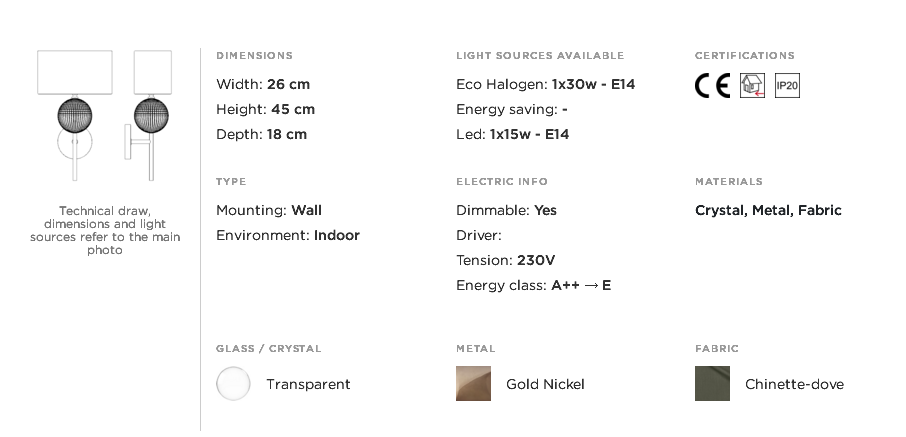
Task: Click the CE certification mark icon
Action: point(712,86)
